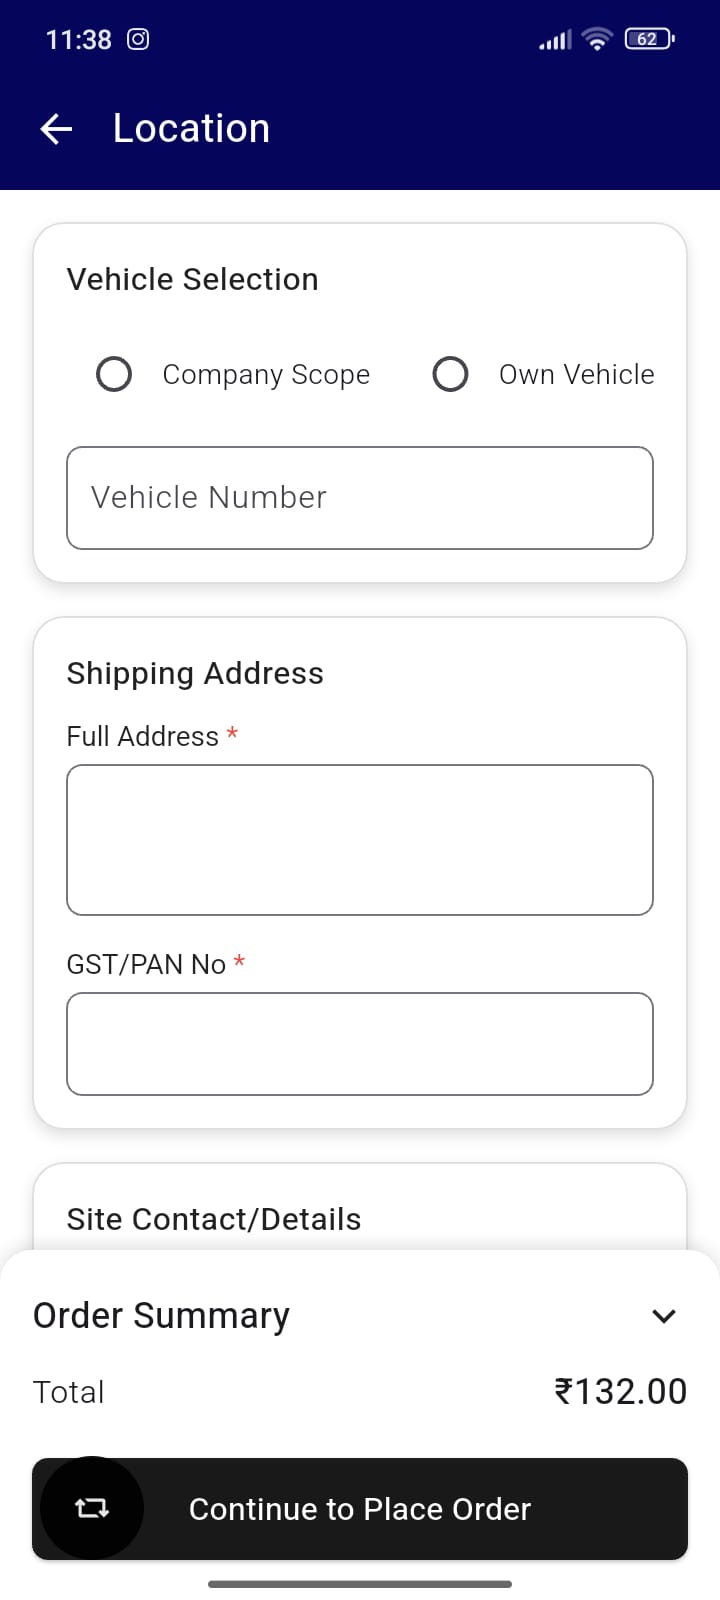
Task: Tap the Instagram status bar icon
Action: (138, 39)
